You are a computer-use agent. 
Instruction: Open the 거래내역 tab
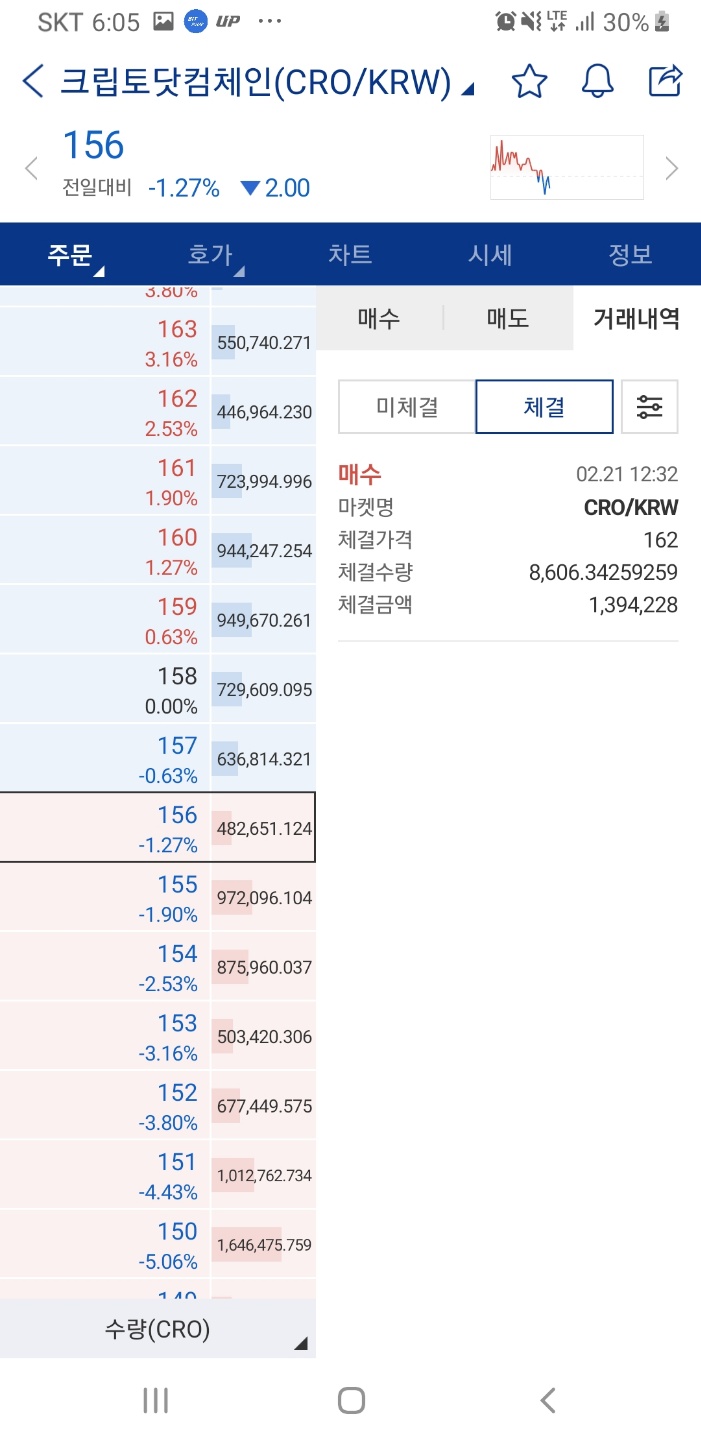click(x=637, y=319)
